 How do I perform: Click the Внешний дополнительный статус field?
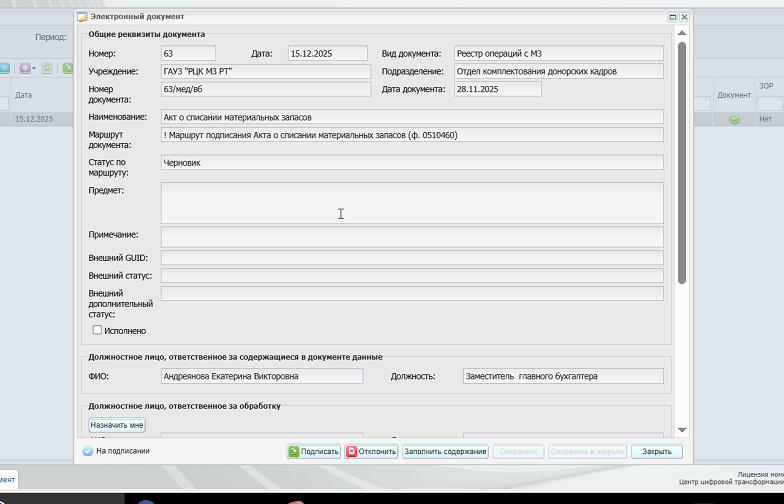coord(412,294)
